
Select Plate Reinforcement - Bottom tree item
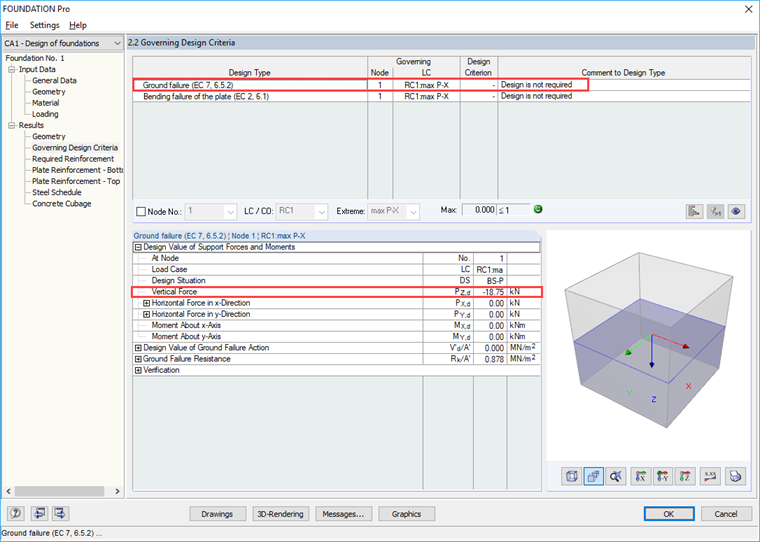(x=78, y=170)
